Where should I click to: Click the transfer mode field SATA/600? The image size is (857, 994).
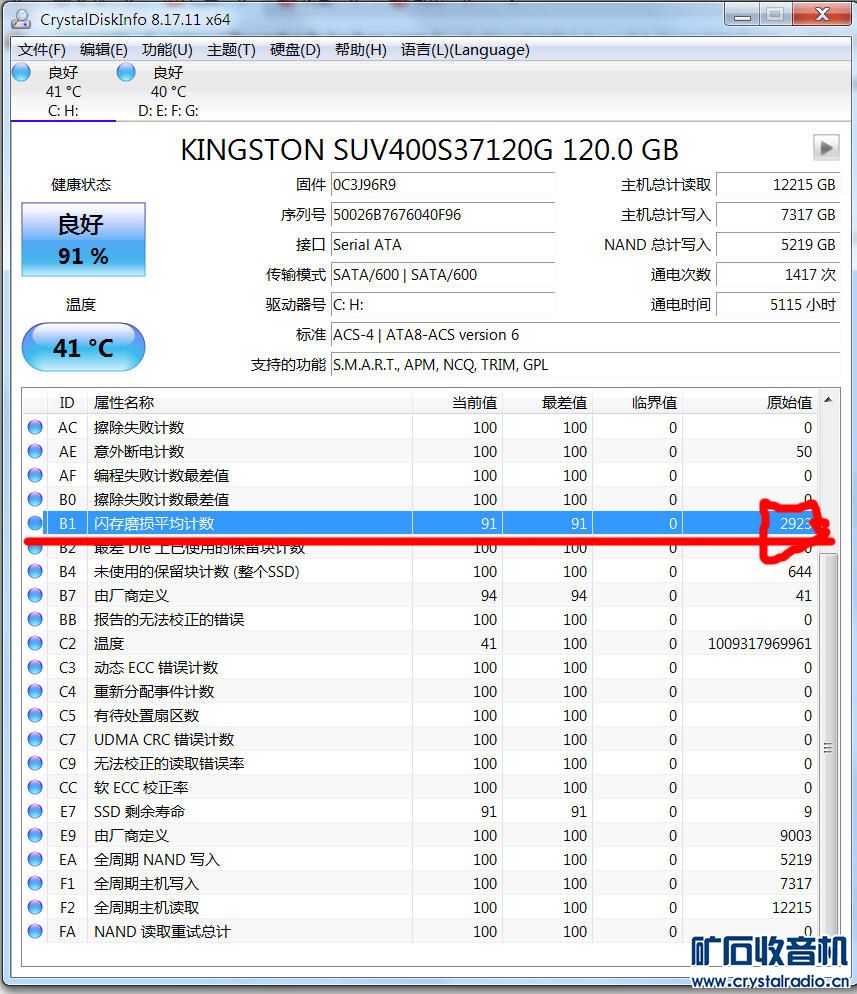(442, 274)
